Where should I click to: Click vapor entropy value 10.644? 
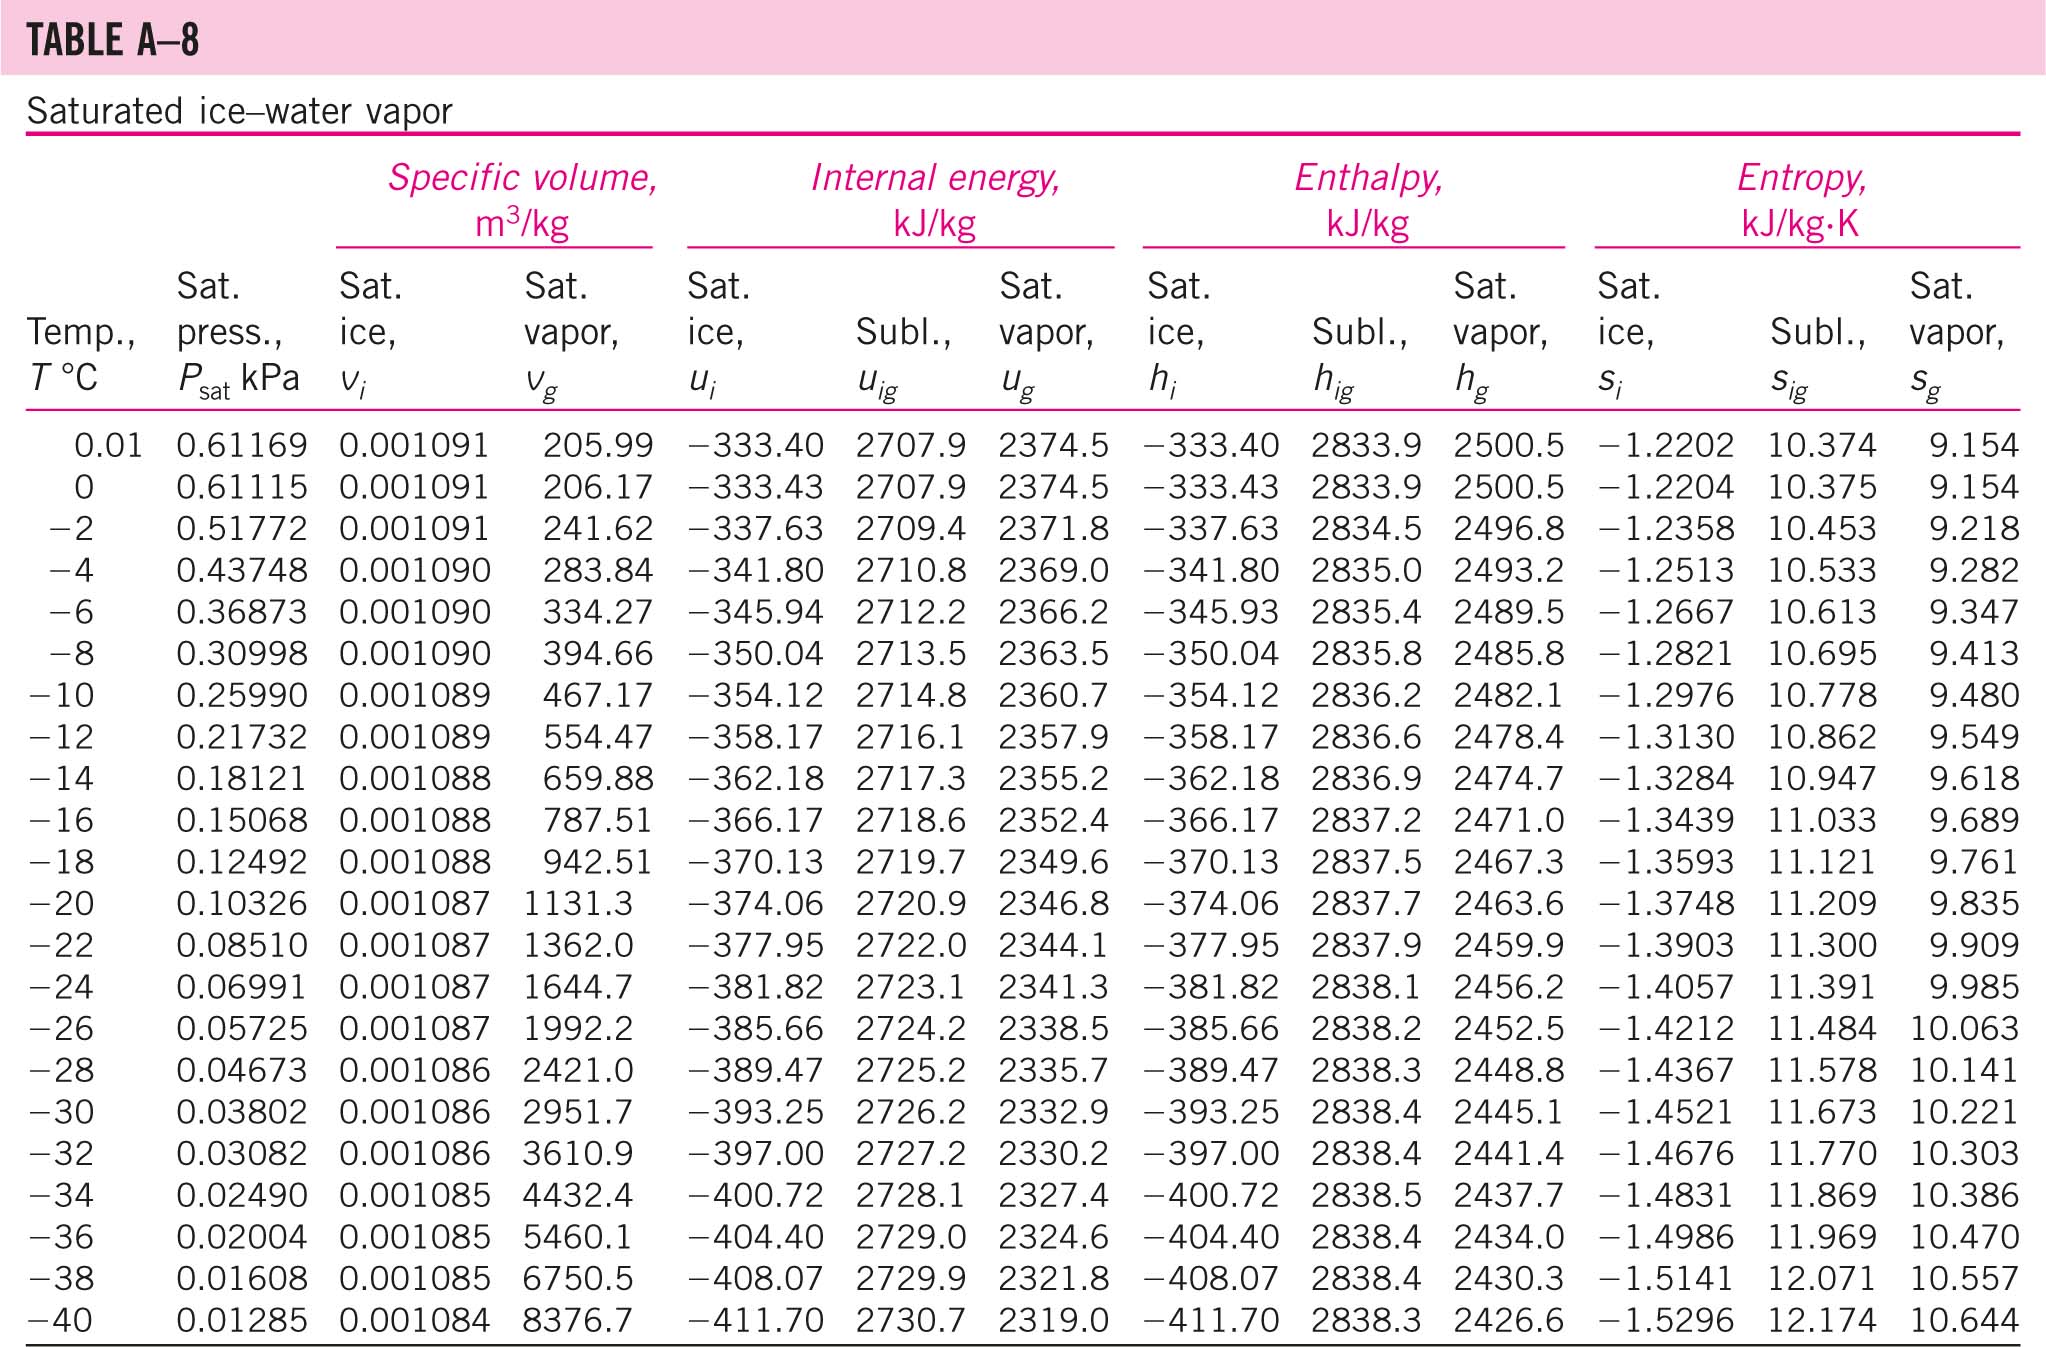[1965, 1320]
